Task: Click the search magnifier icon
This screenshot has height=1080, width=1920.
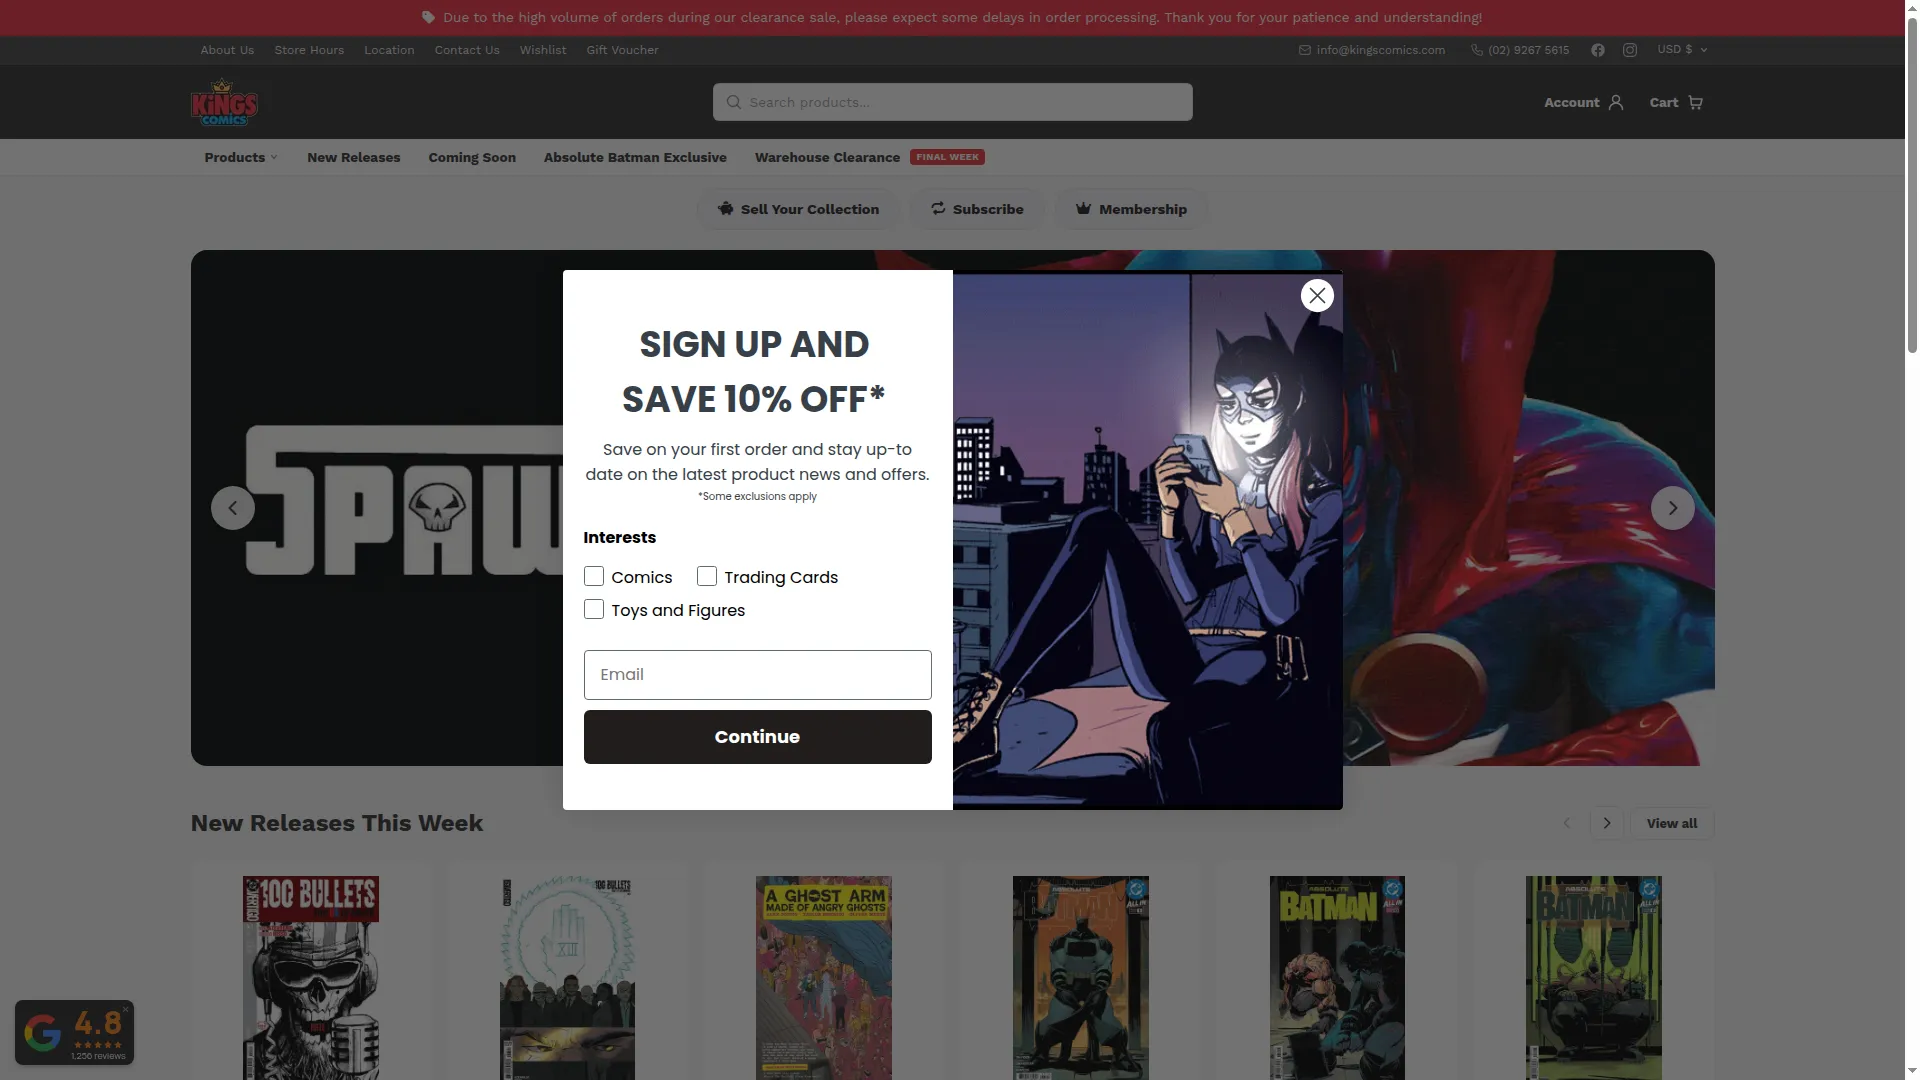Action: [734, 102]
